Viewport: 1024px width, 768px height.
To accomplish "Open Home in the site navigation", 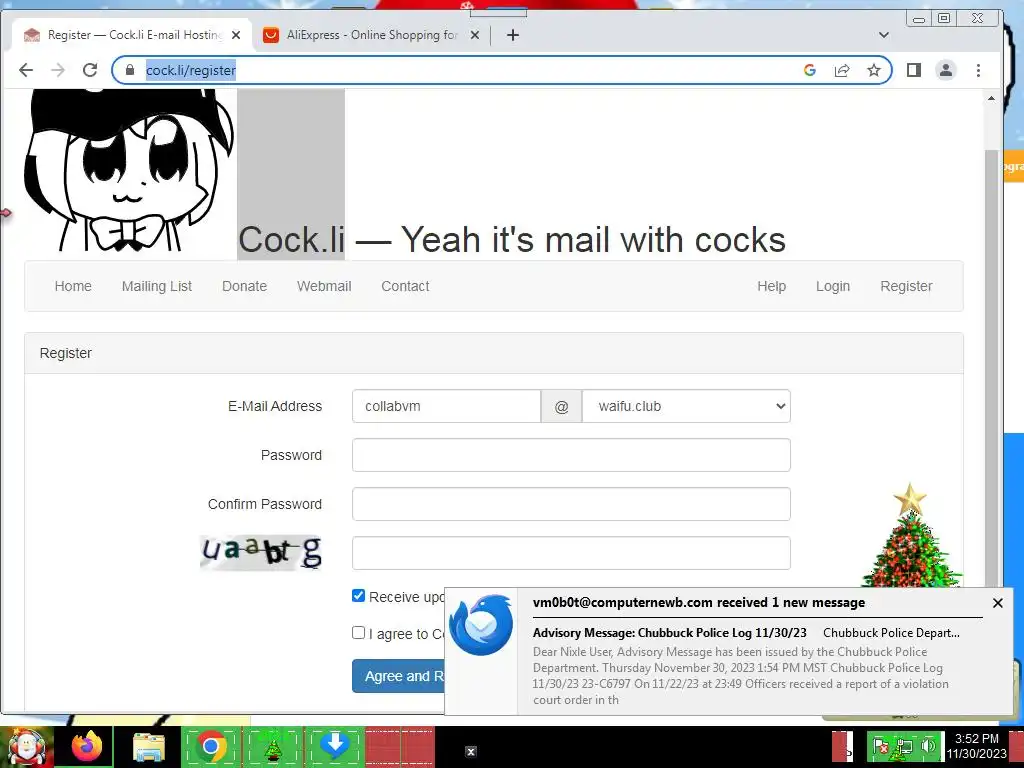I will tap(73, 286).
